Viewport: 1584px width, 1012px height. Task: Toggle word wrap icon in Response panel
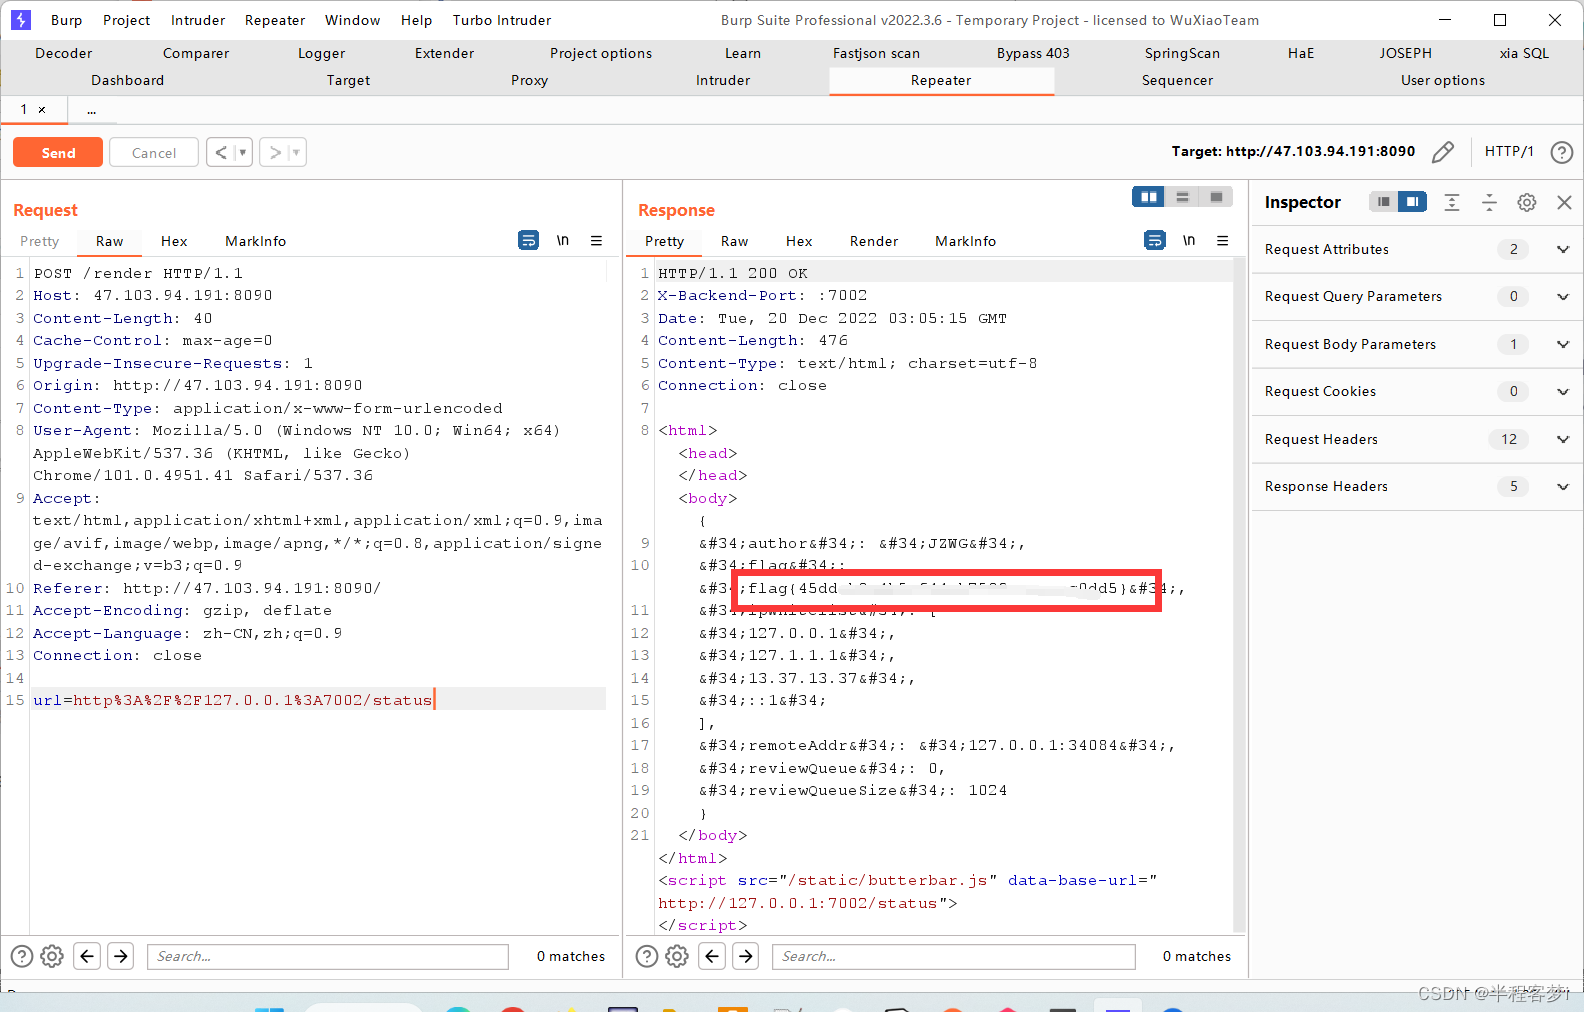pos(1154,240)
